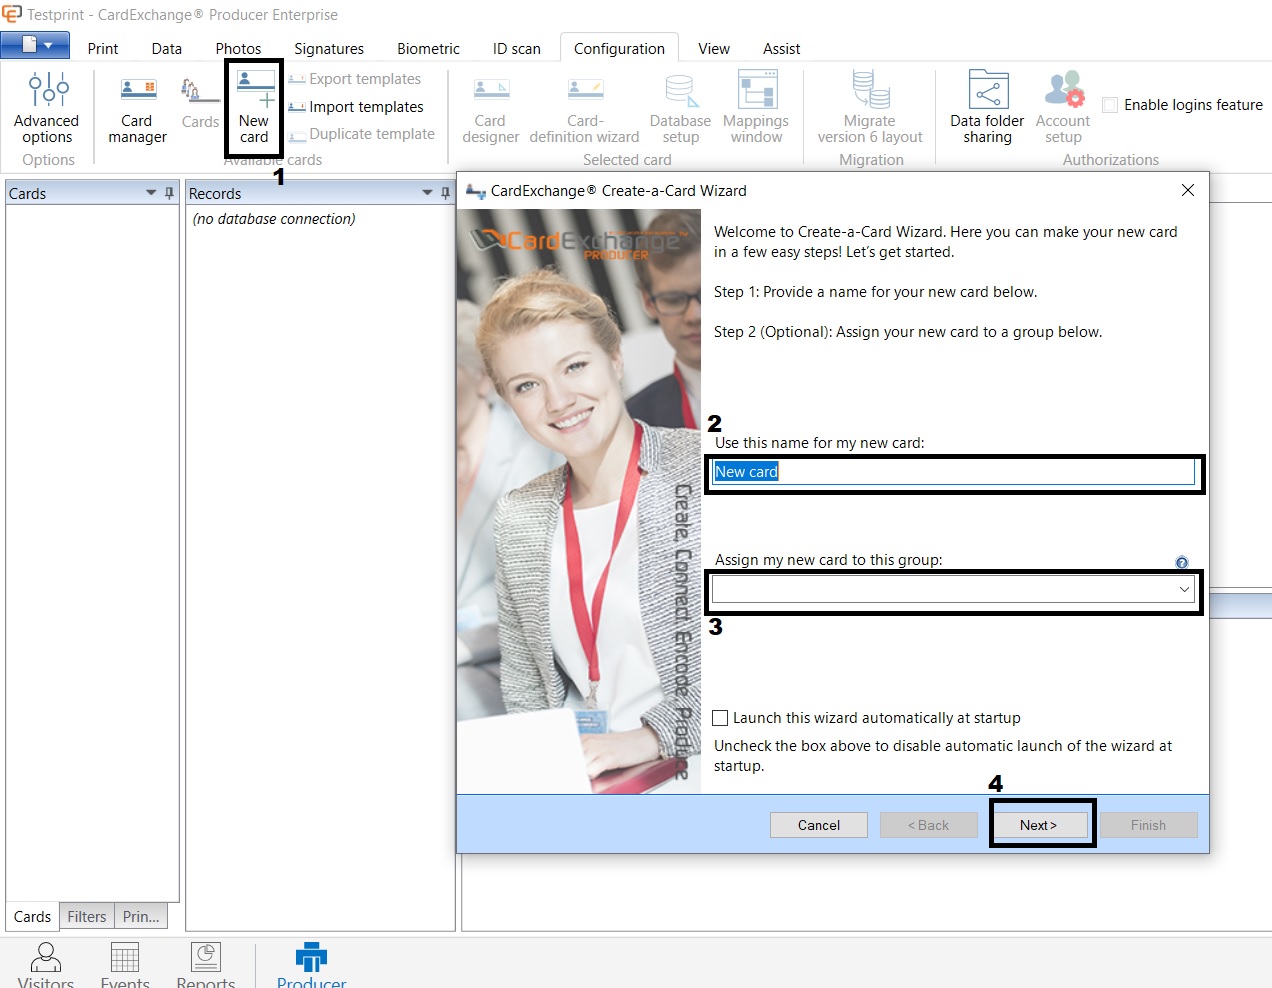Click Cancel in the wizard
Screen dimensions: 1272x988
pos(818,825)
